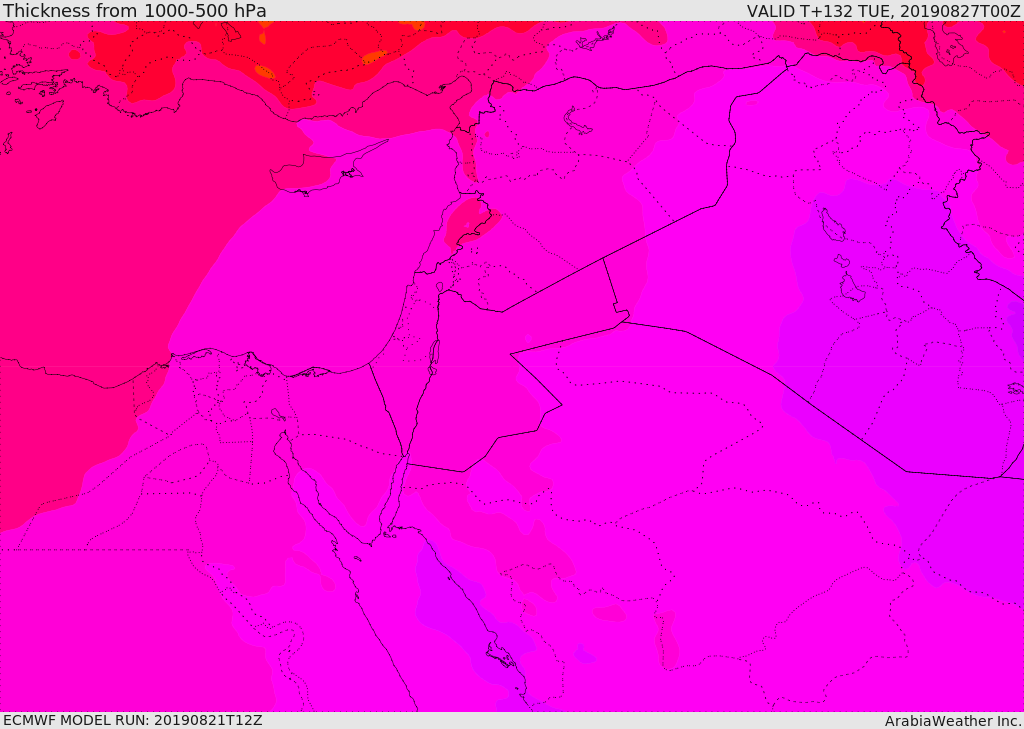1024x729 pixels.
Task: Click the 'VALID T+132 TUE, 20190827T00Z' label
Action: [x=884, y=10]
